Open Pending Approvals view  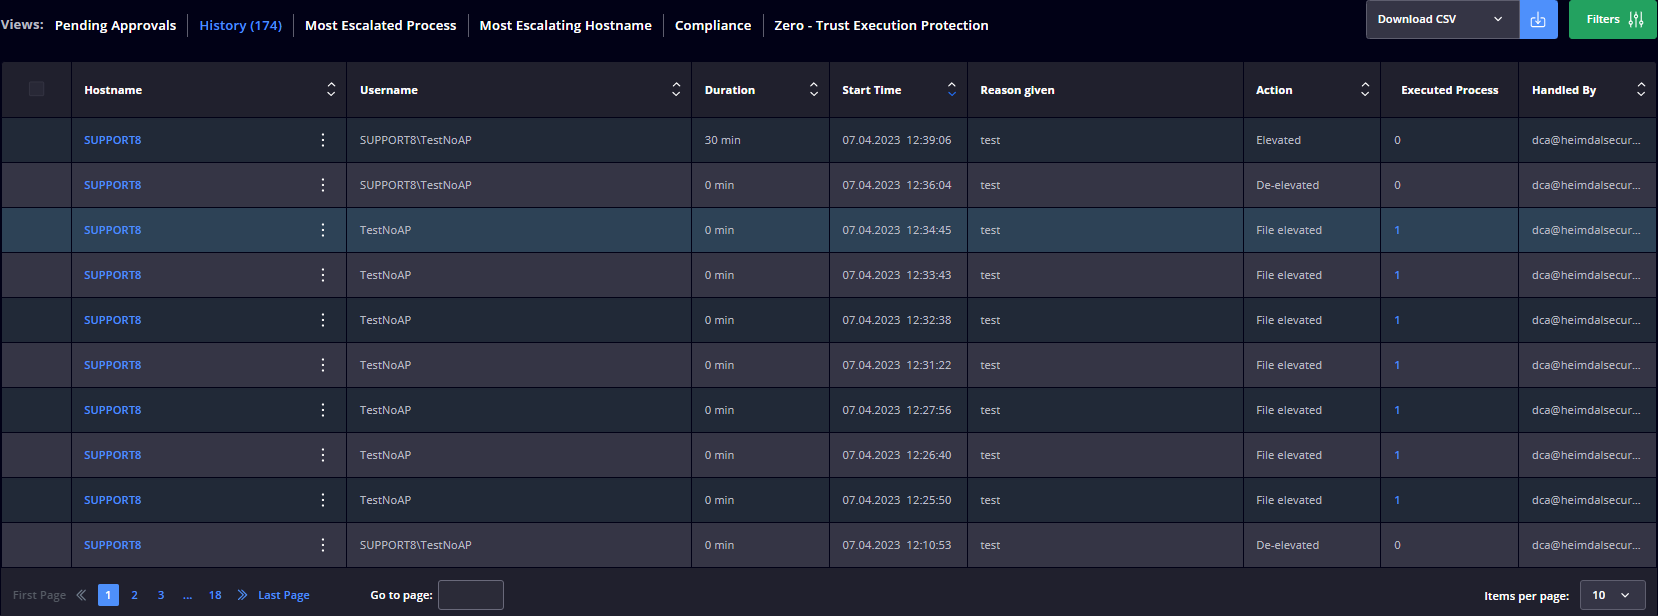(115, 25)
